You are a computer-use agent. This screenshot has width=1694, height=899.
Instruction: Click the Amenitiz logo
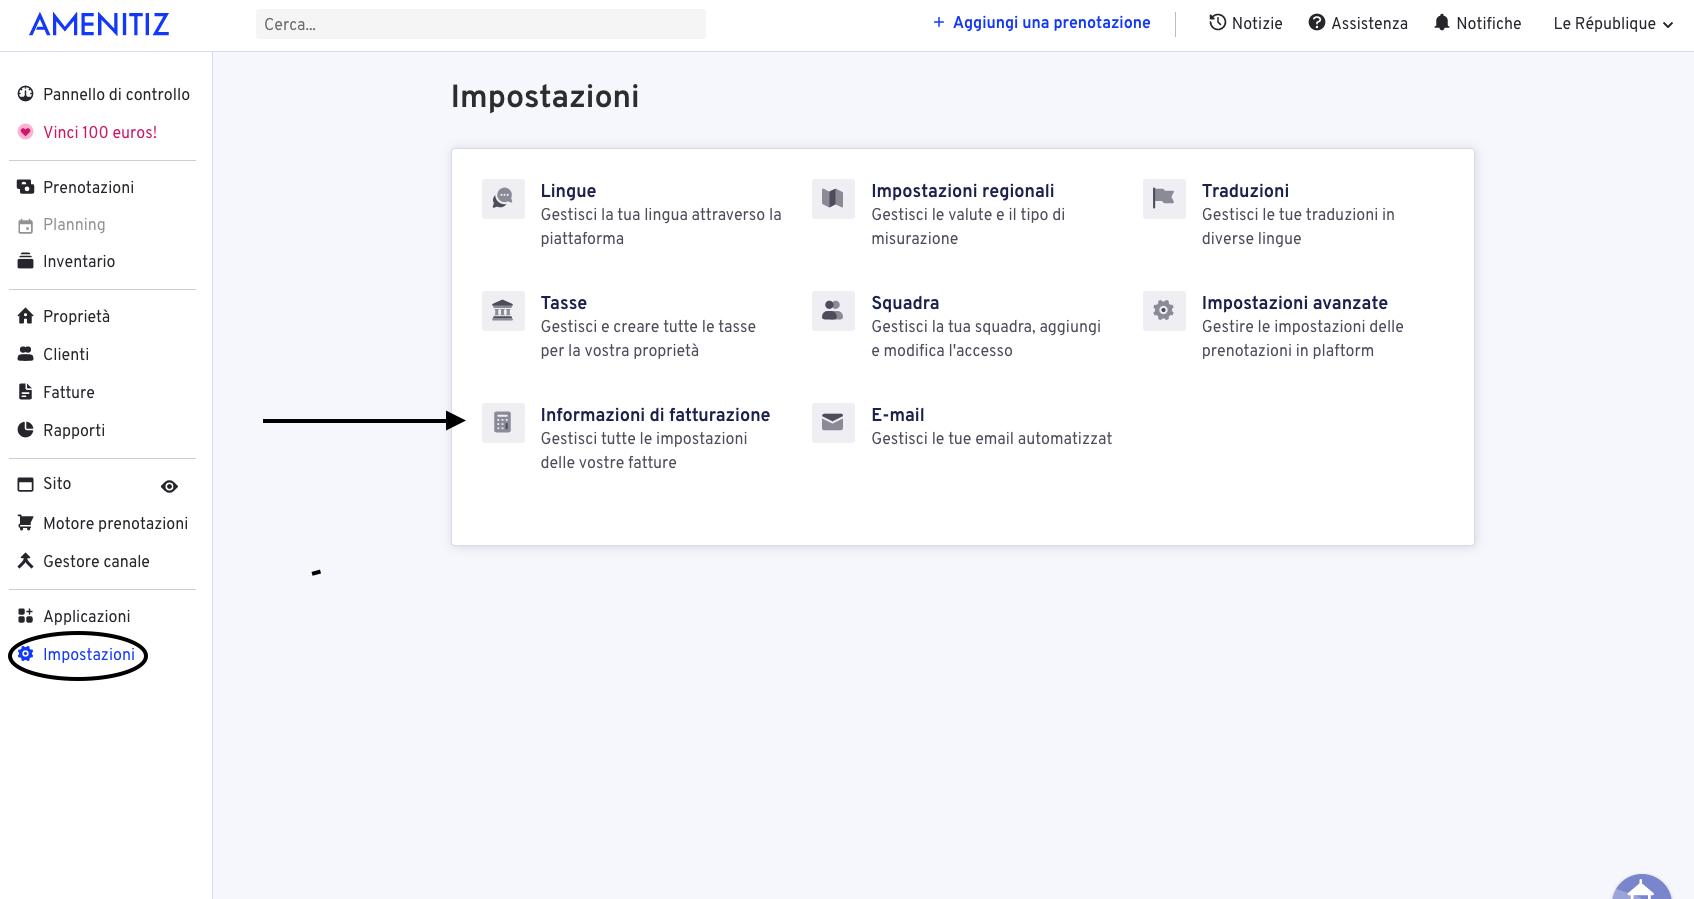tap(99, 24)
